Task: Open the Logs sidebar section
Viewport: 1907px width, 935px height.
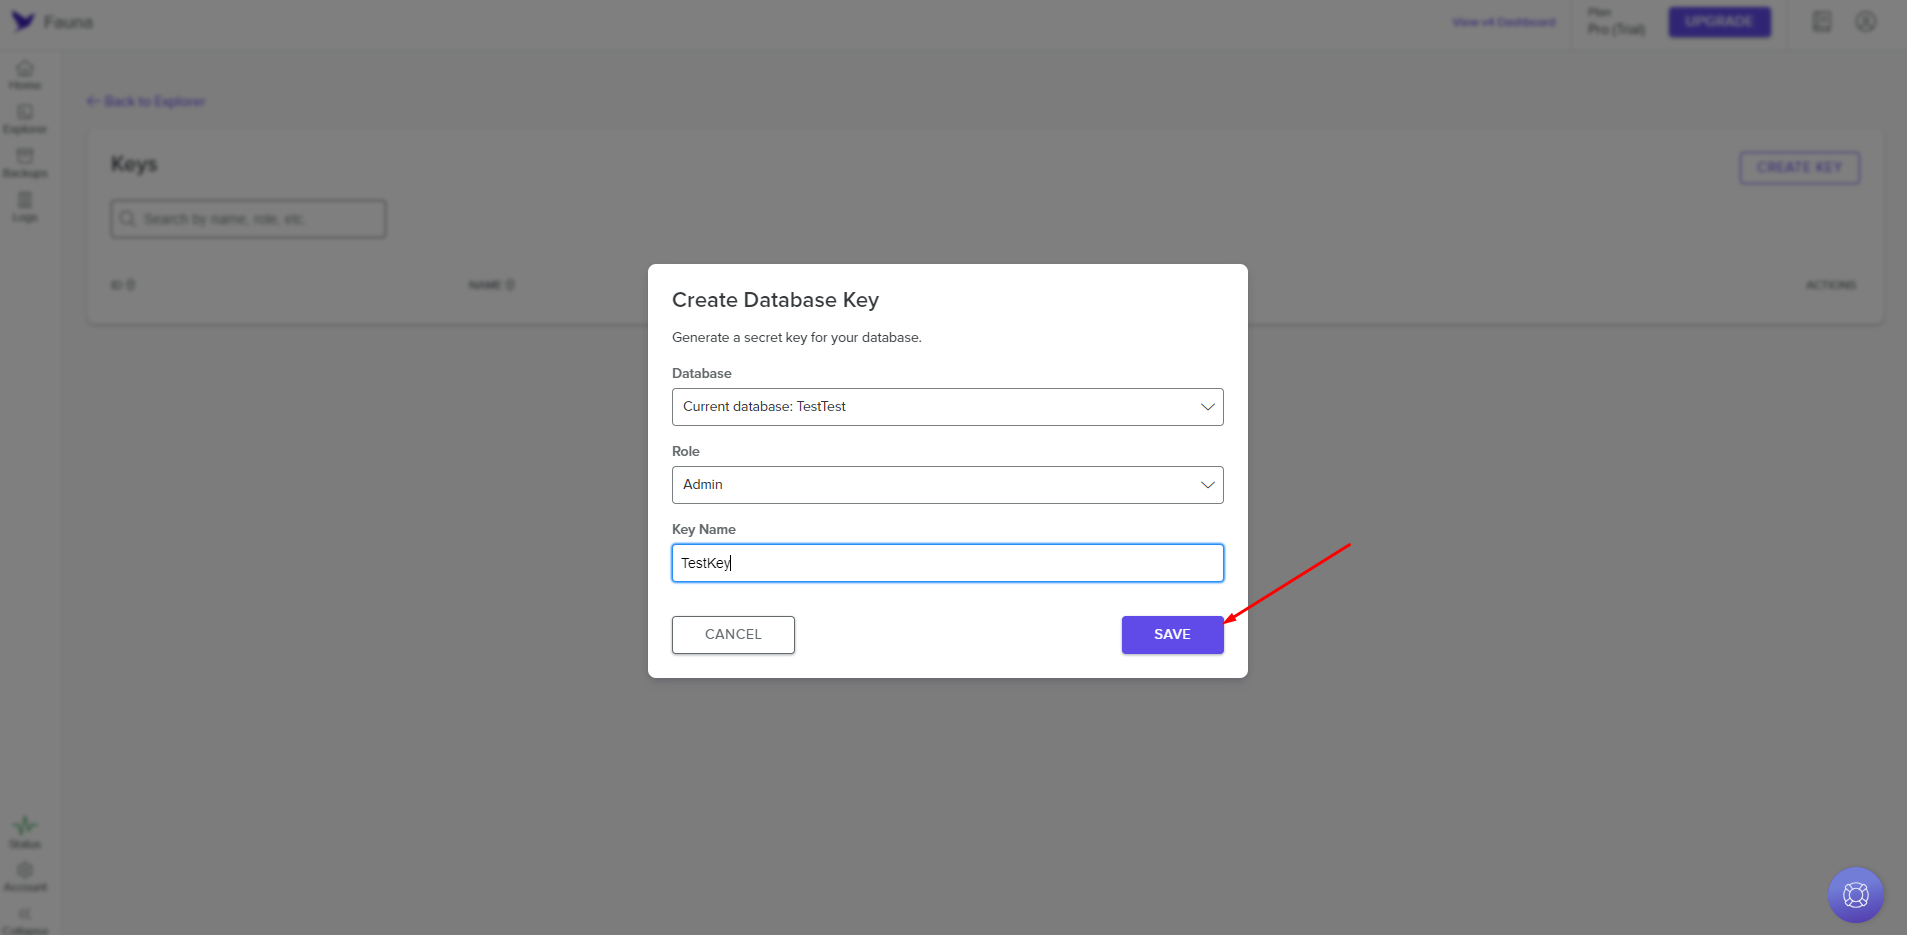Action: (x=25, y=206)
